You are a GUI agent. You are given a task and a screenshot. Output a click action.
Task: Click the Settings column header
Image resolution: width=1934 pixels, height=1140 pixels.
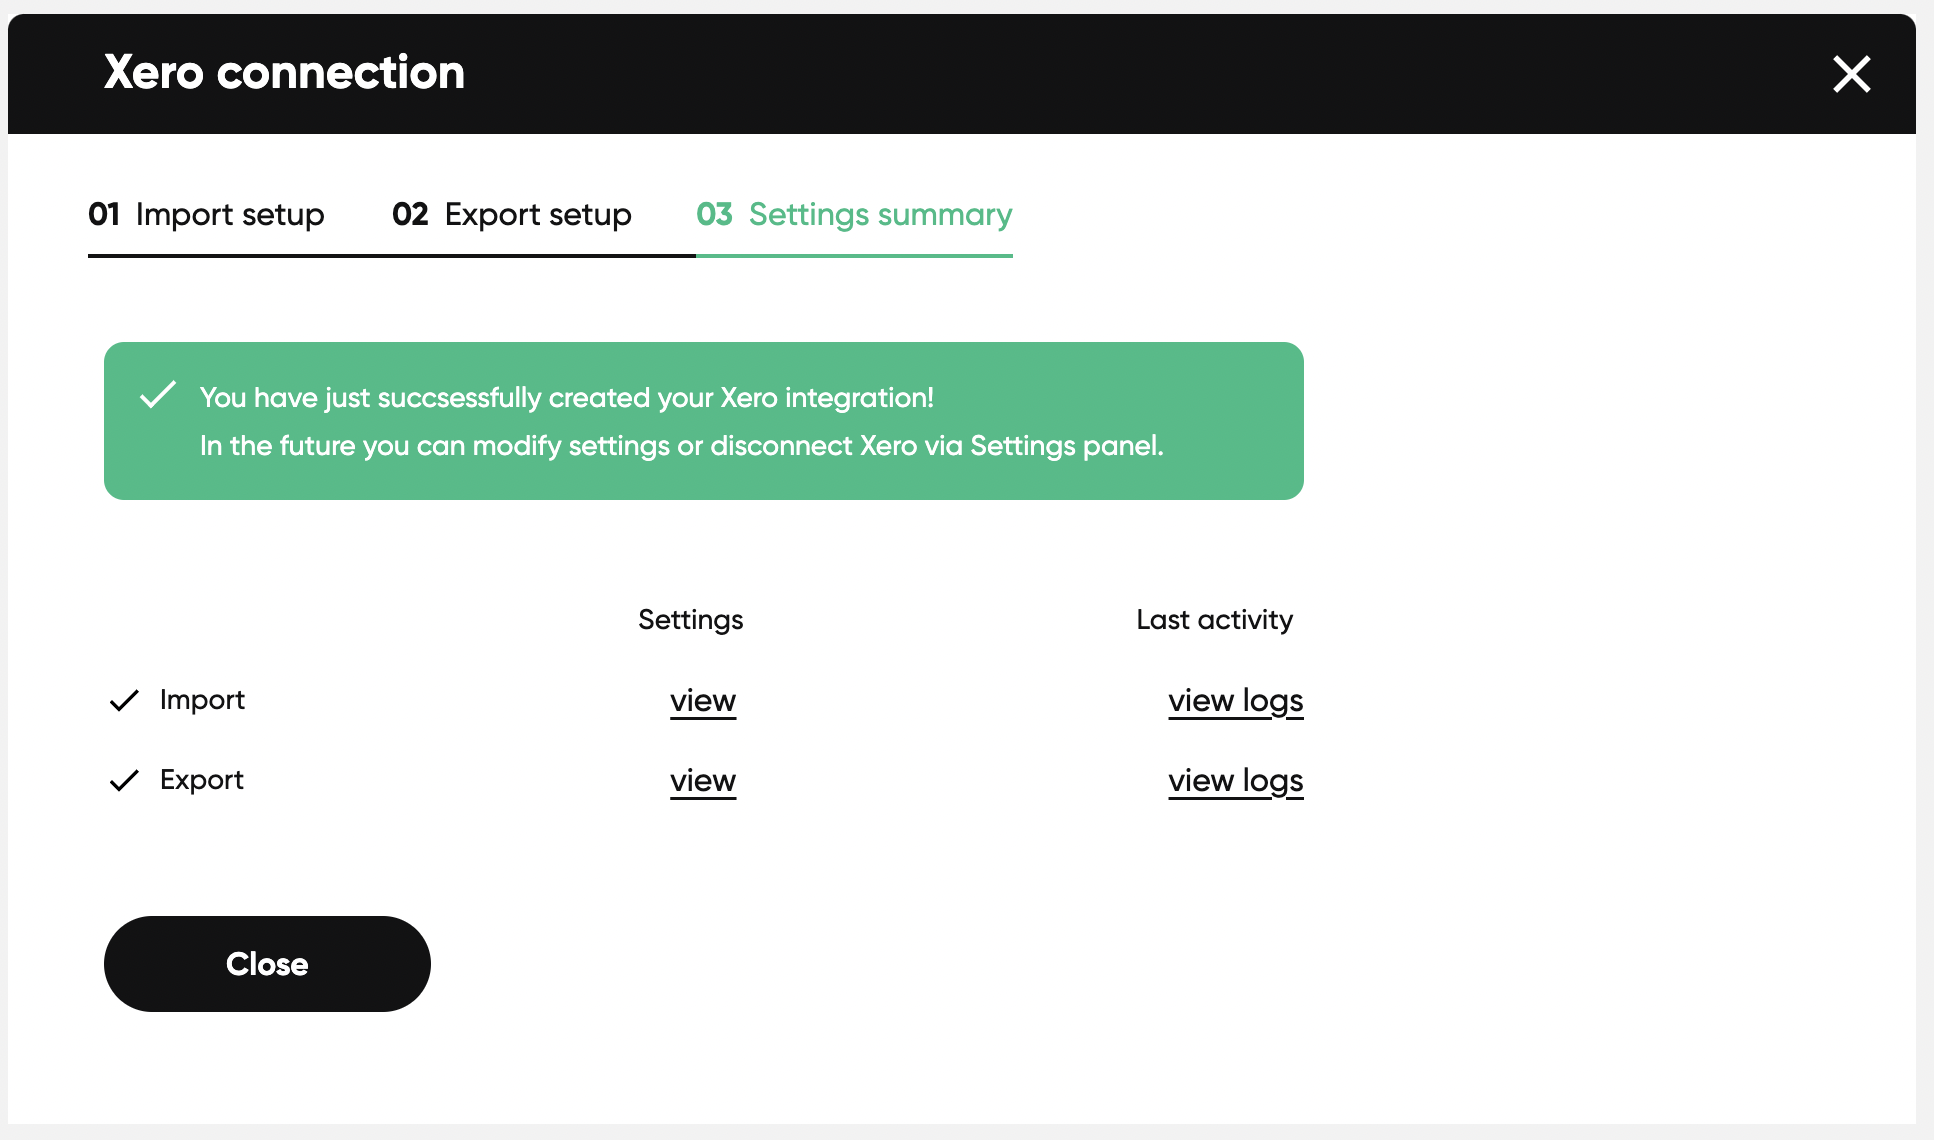(x=690, y=620)
